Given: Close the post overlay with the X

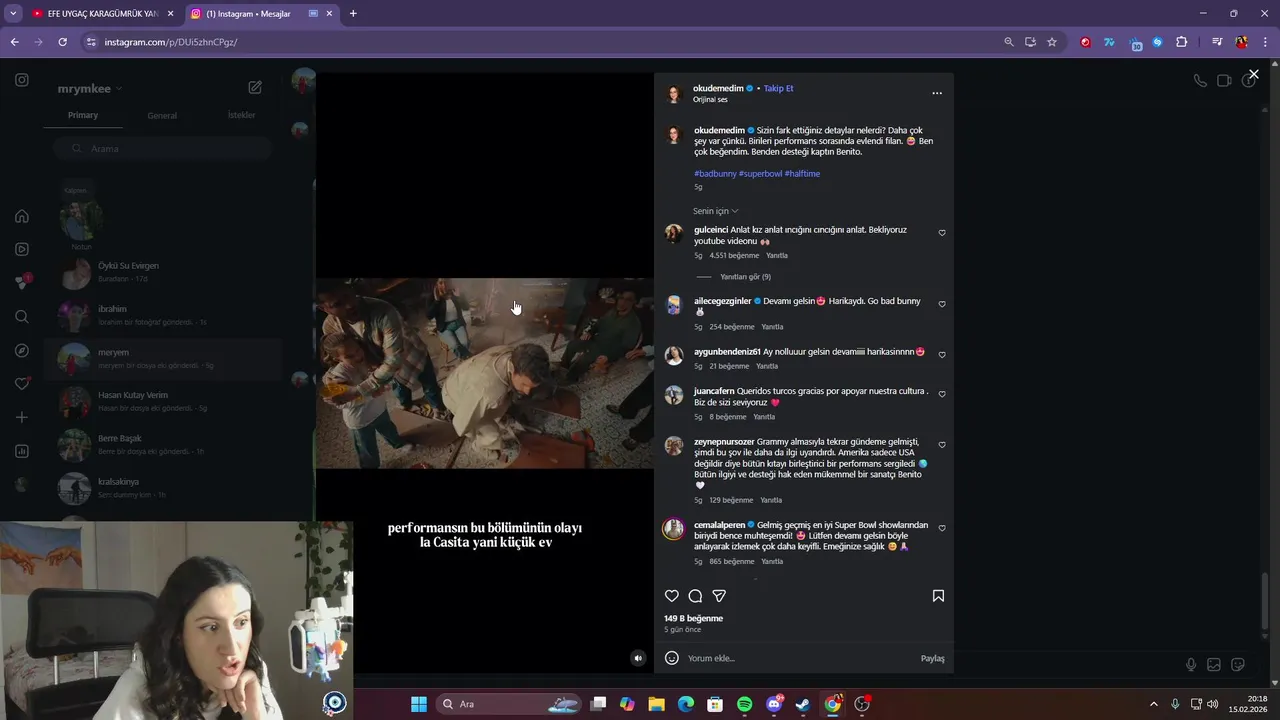Looking at the screenshot, I should click(1253, 74).
